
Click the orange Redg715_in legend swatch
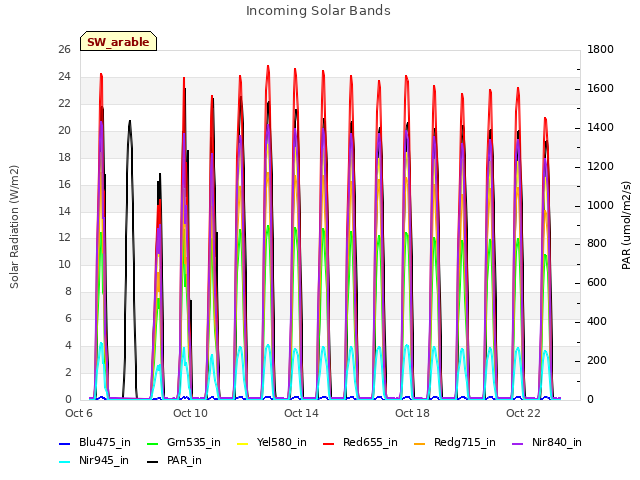pyautogui.click(x=420, y=444)
